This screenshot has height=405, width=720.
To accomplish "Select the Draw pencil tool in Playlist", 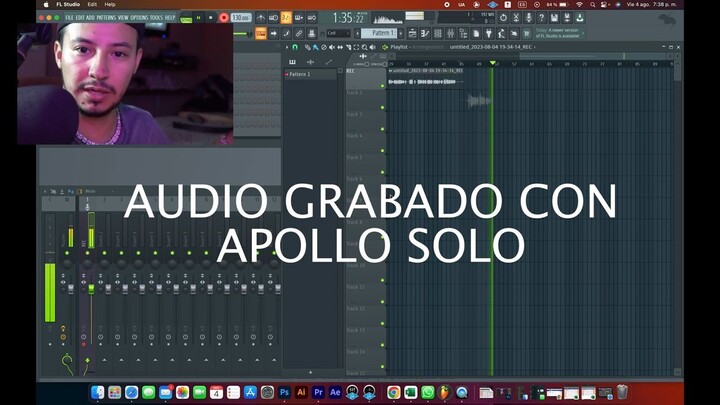I will click(308, 47).
